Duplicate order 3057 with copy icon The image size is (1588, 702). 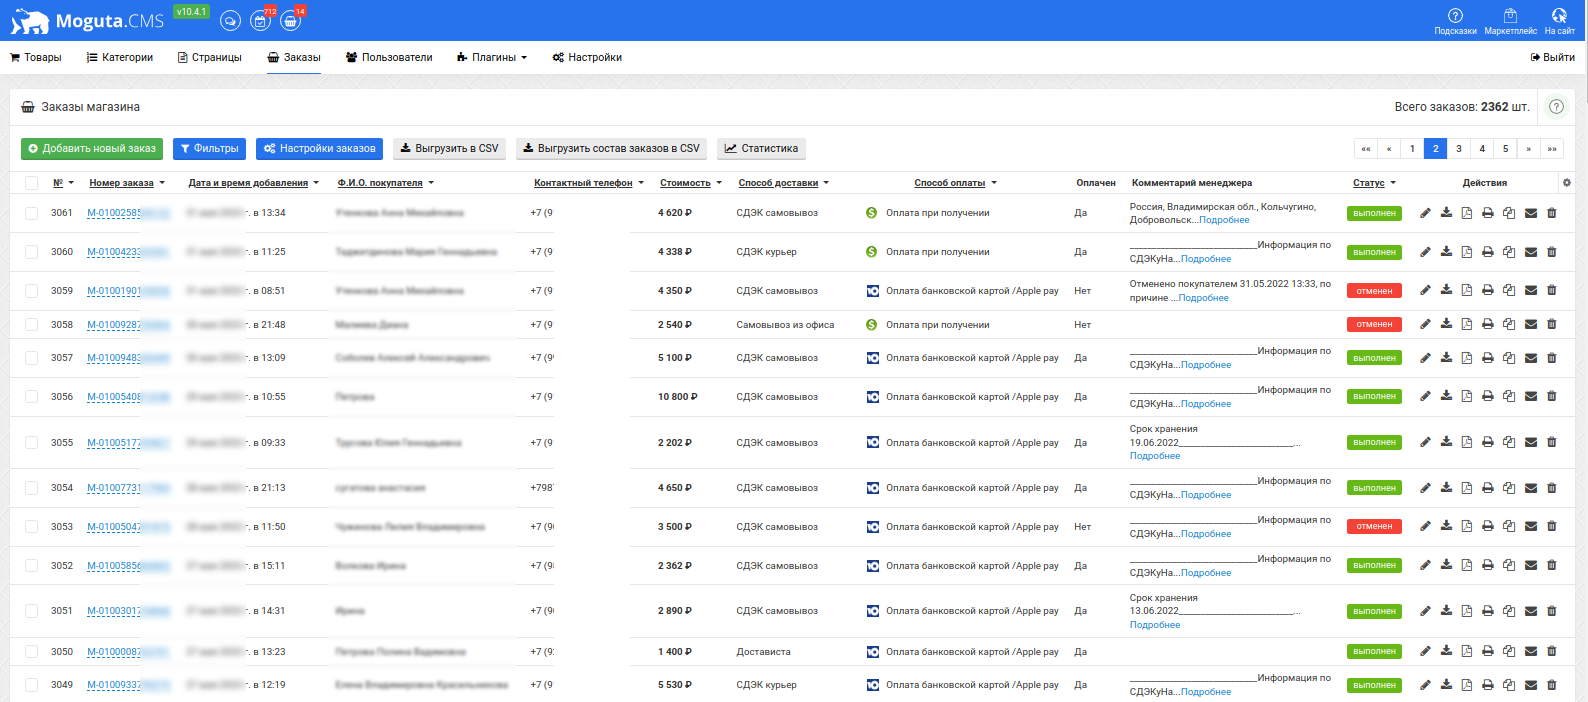coord(1509,358)
